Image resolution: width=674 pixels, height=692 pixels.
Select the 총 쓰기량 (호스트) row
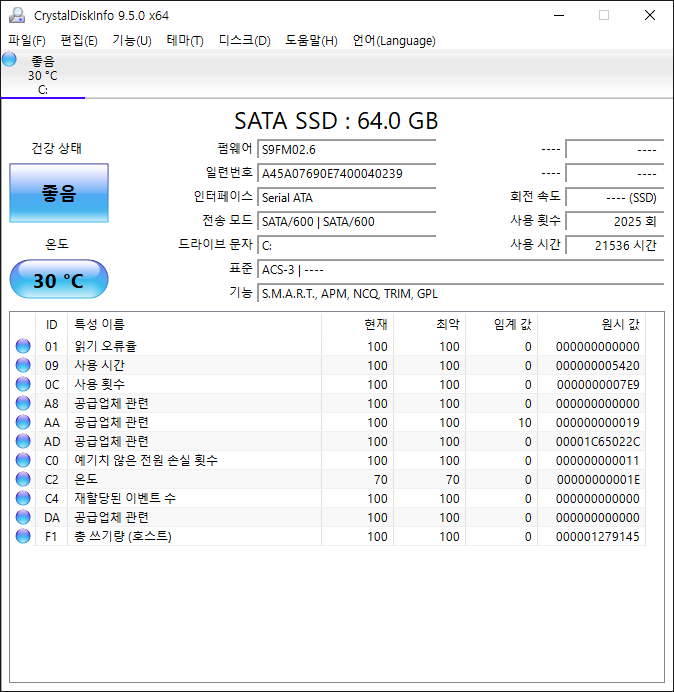pos(329,536)
